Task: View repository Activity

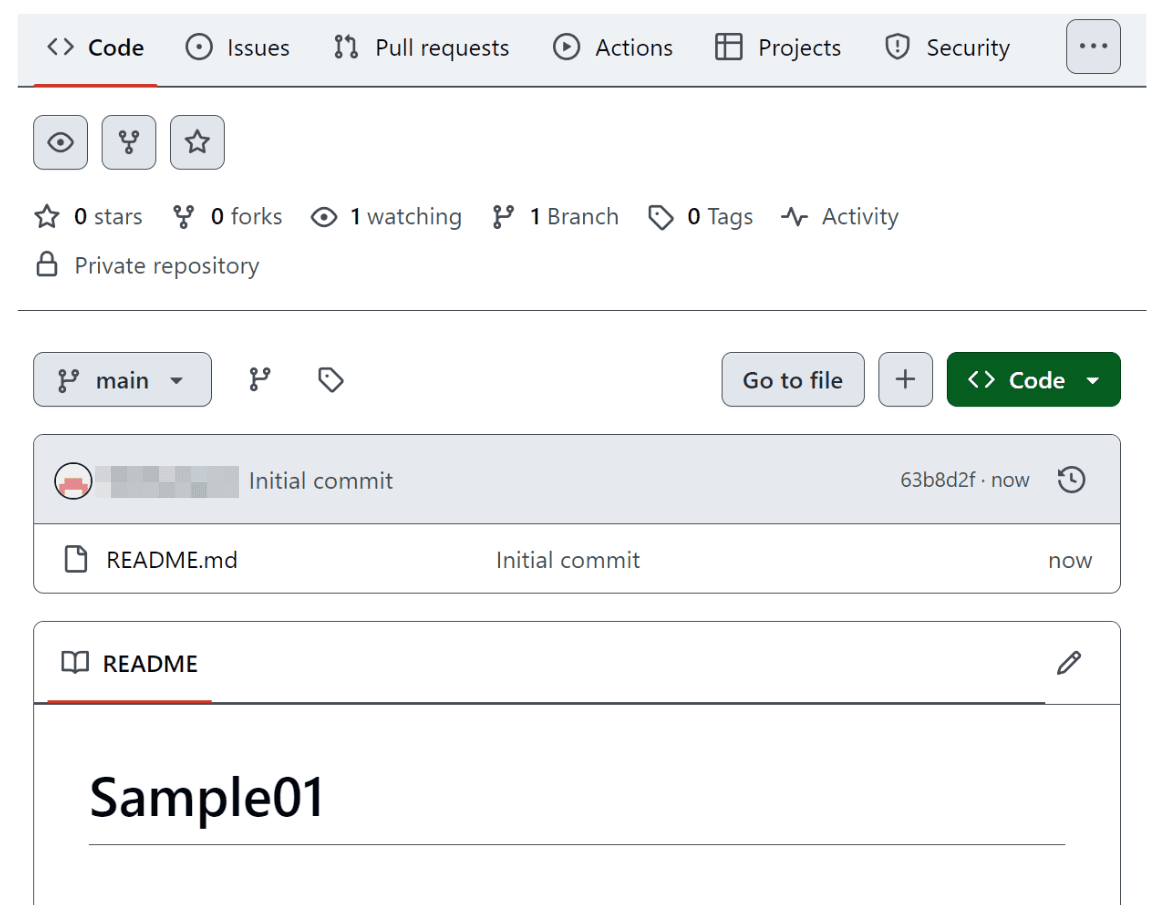Action: coord(839,217)
